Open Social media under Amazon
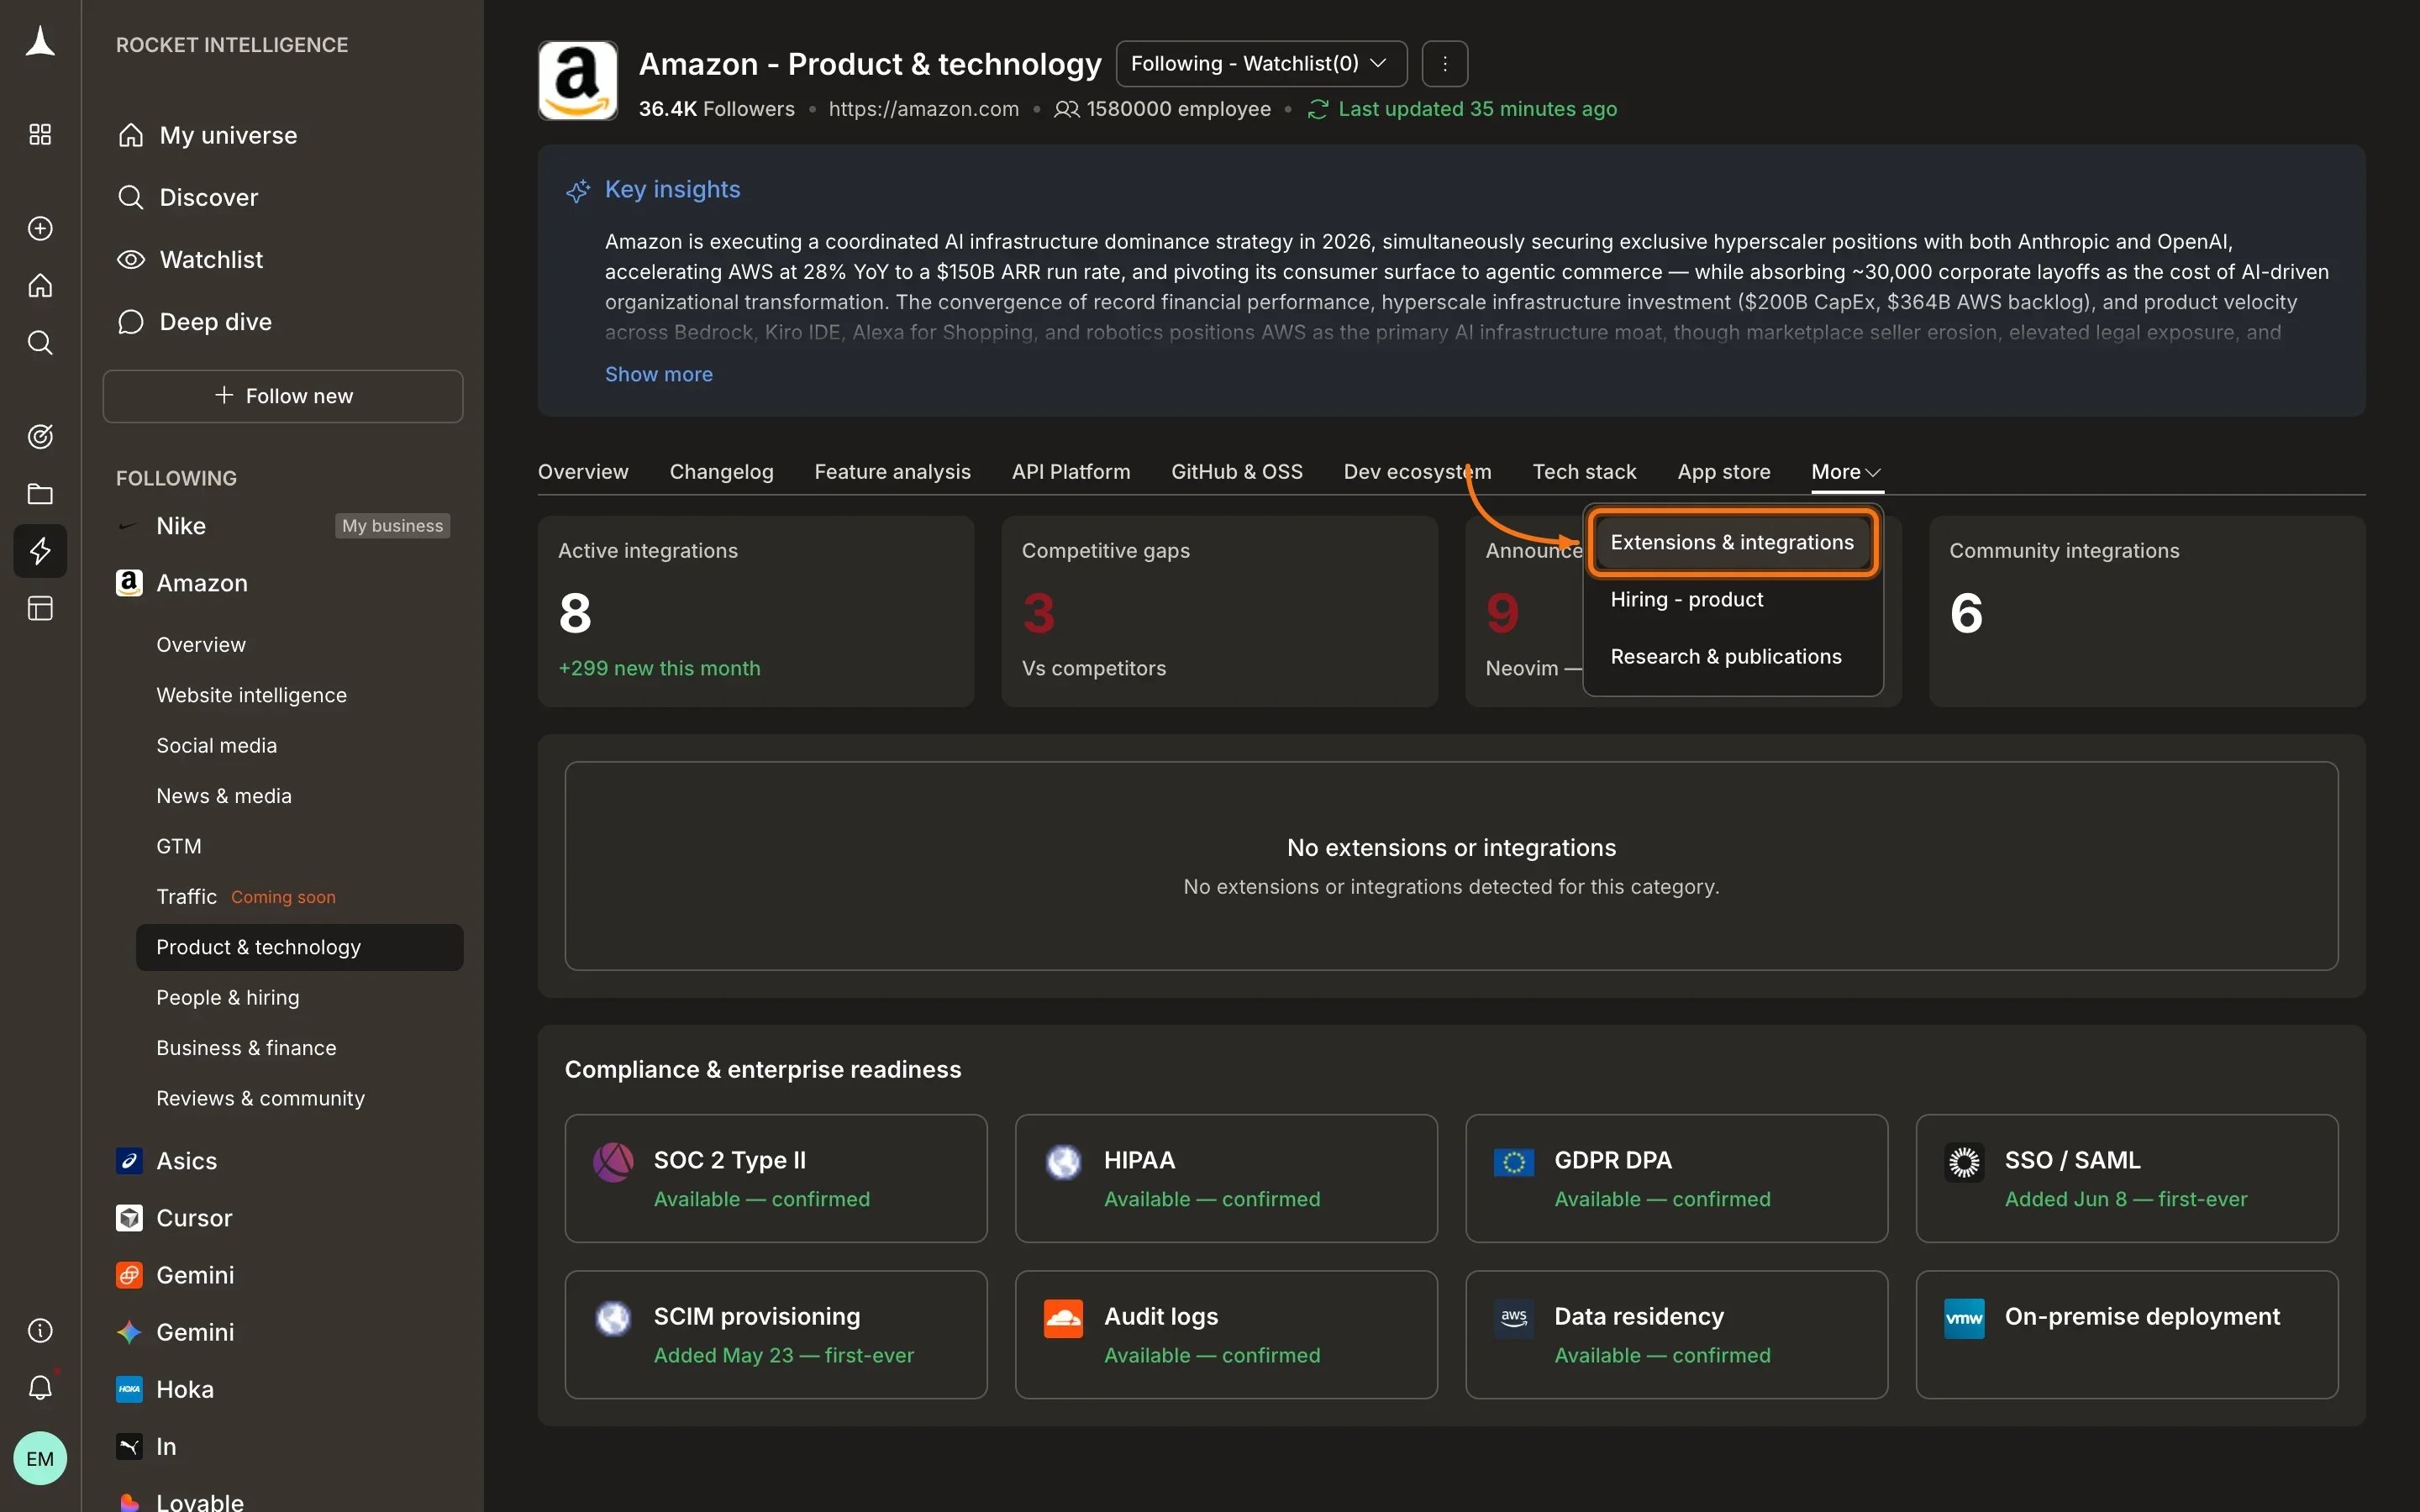This screenshot has height=1512, width=2420. (x=216, y=745)
